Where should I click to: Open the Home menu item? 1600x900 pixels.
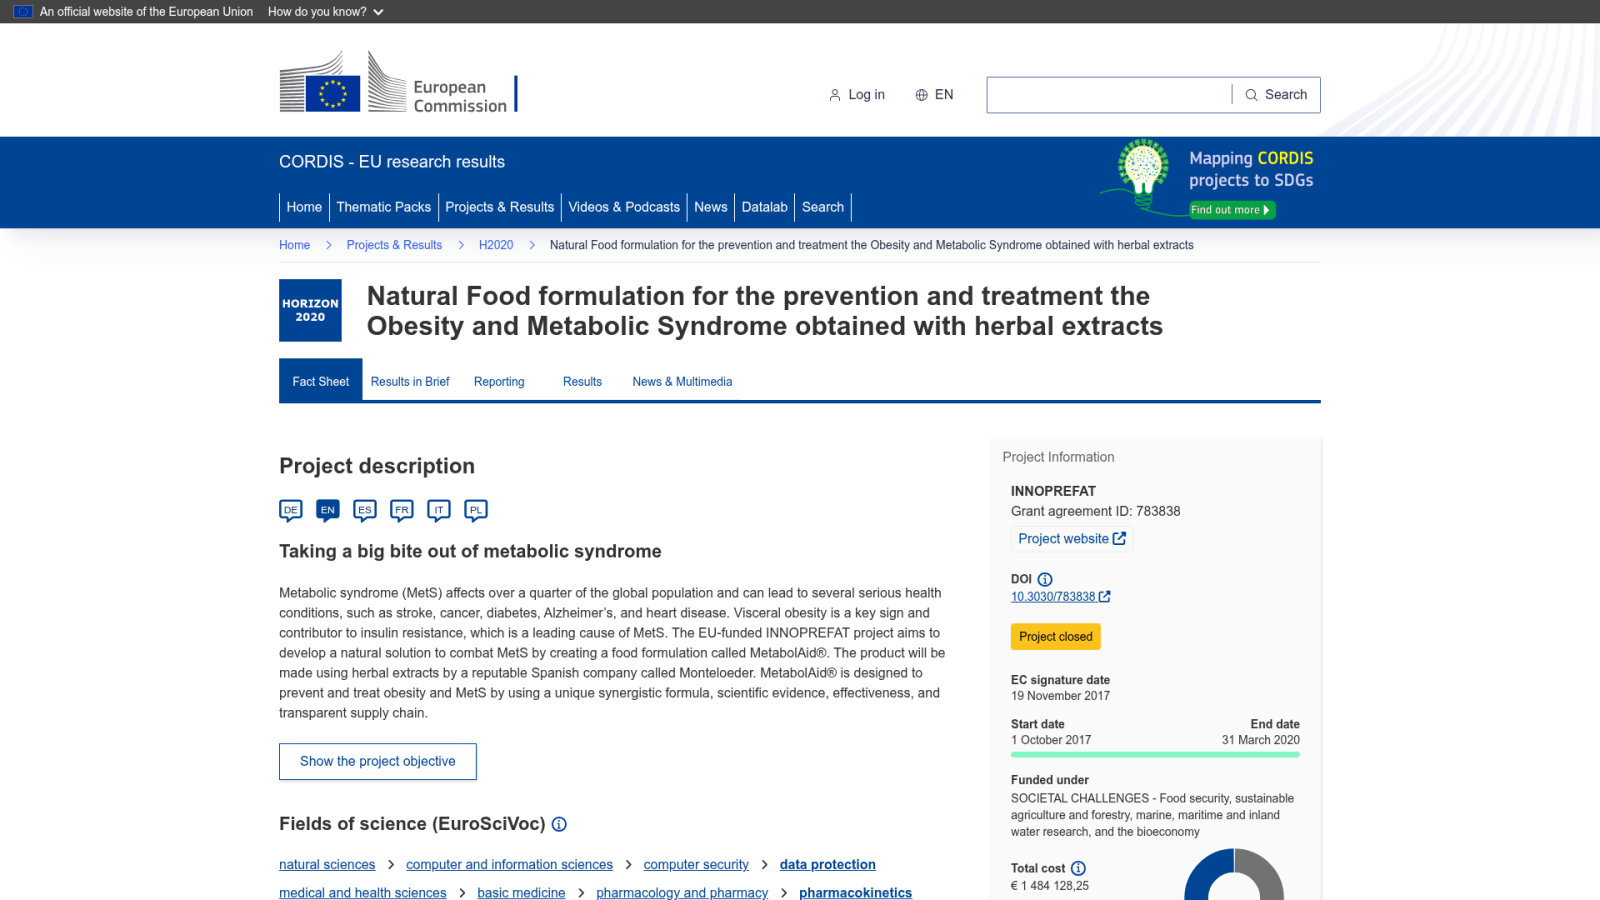tap(304, 207)
